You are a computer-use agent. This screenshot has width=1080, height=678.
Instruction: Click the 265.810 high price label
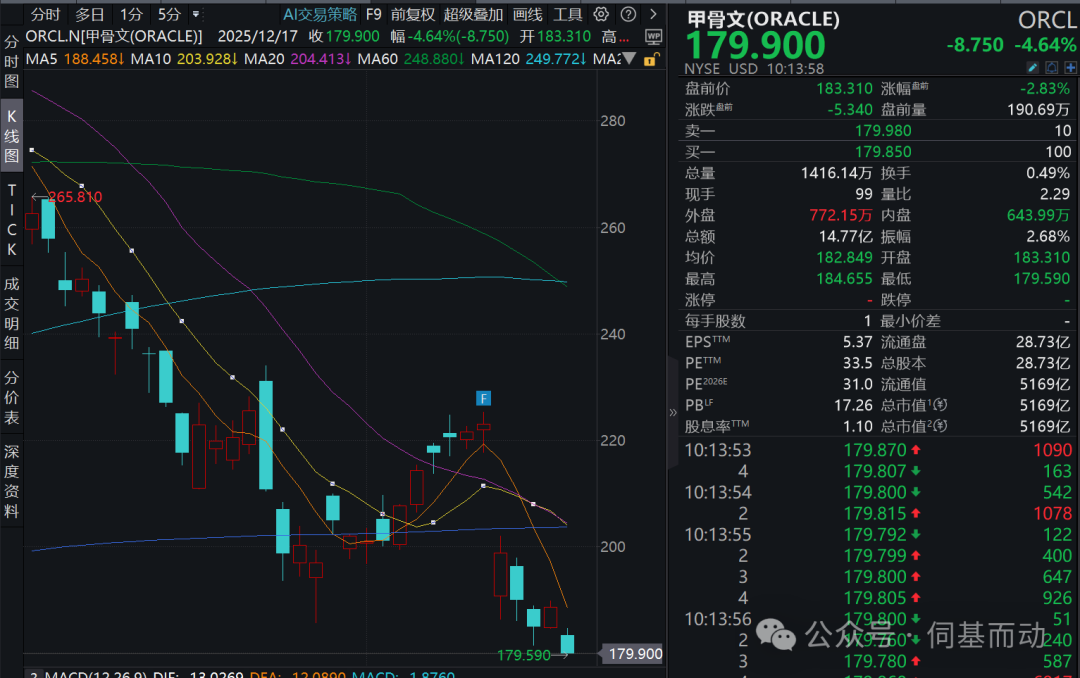point(75,197)
